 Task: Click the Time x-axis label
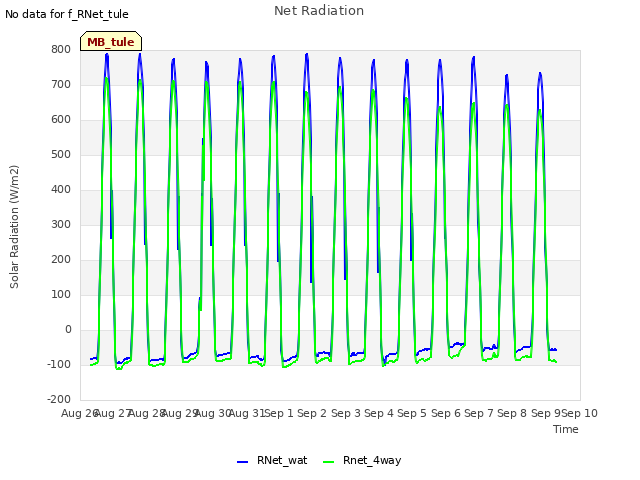(566, 429)
